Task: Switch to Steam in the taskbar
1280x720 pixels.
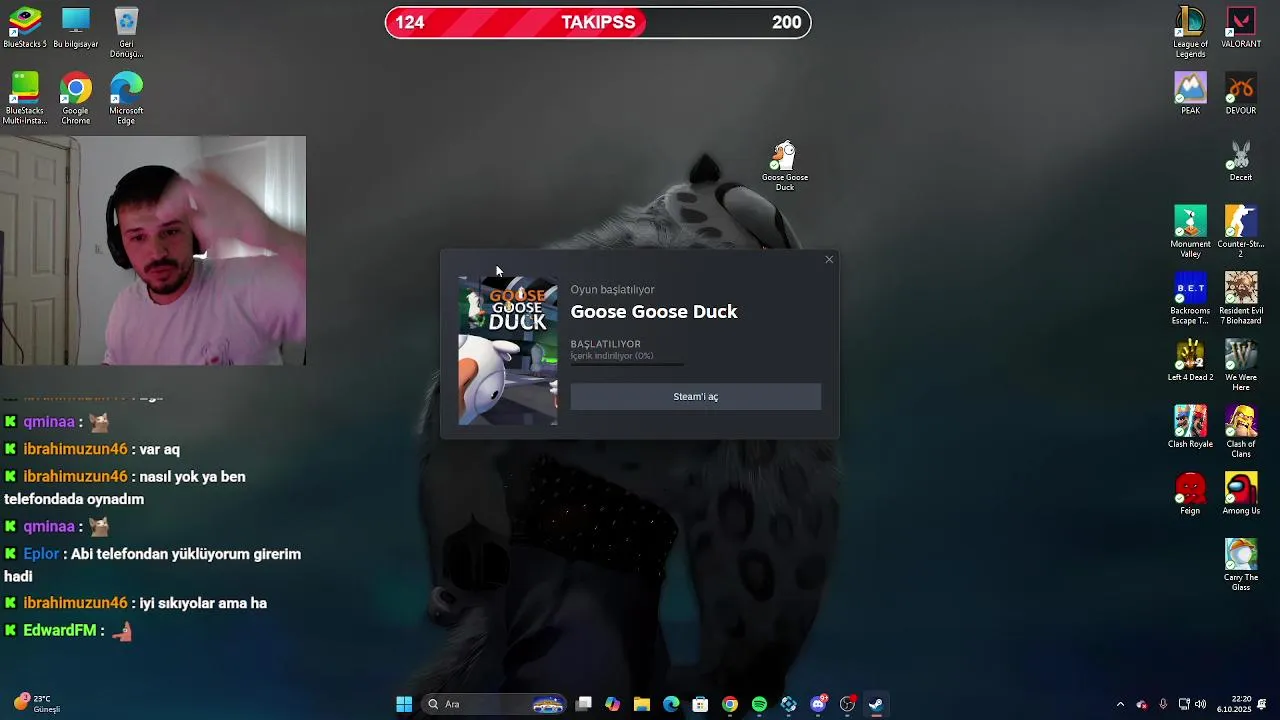Action: (876, 704)
